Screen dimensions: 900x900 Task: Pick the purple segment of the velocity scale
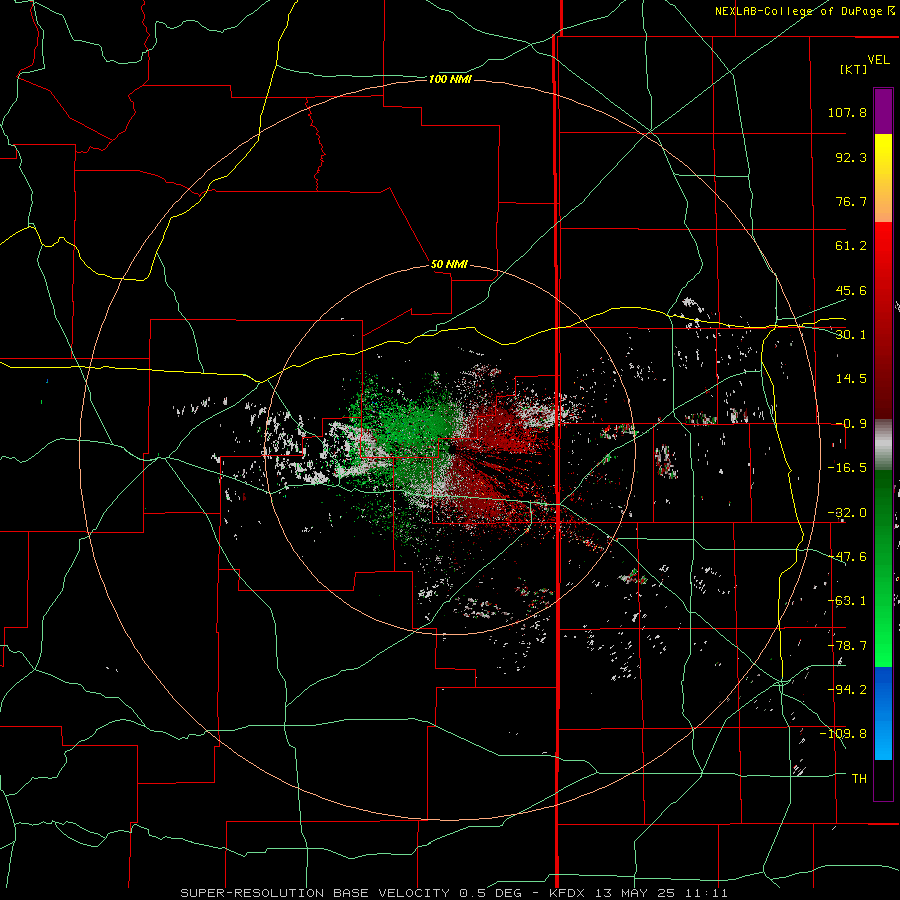pyautogui.click(x=883, y=112)
